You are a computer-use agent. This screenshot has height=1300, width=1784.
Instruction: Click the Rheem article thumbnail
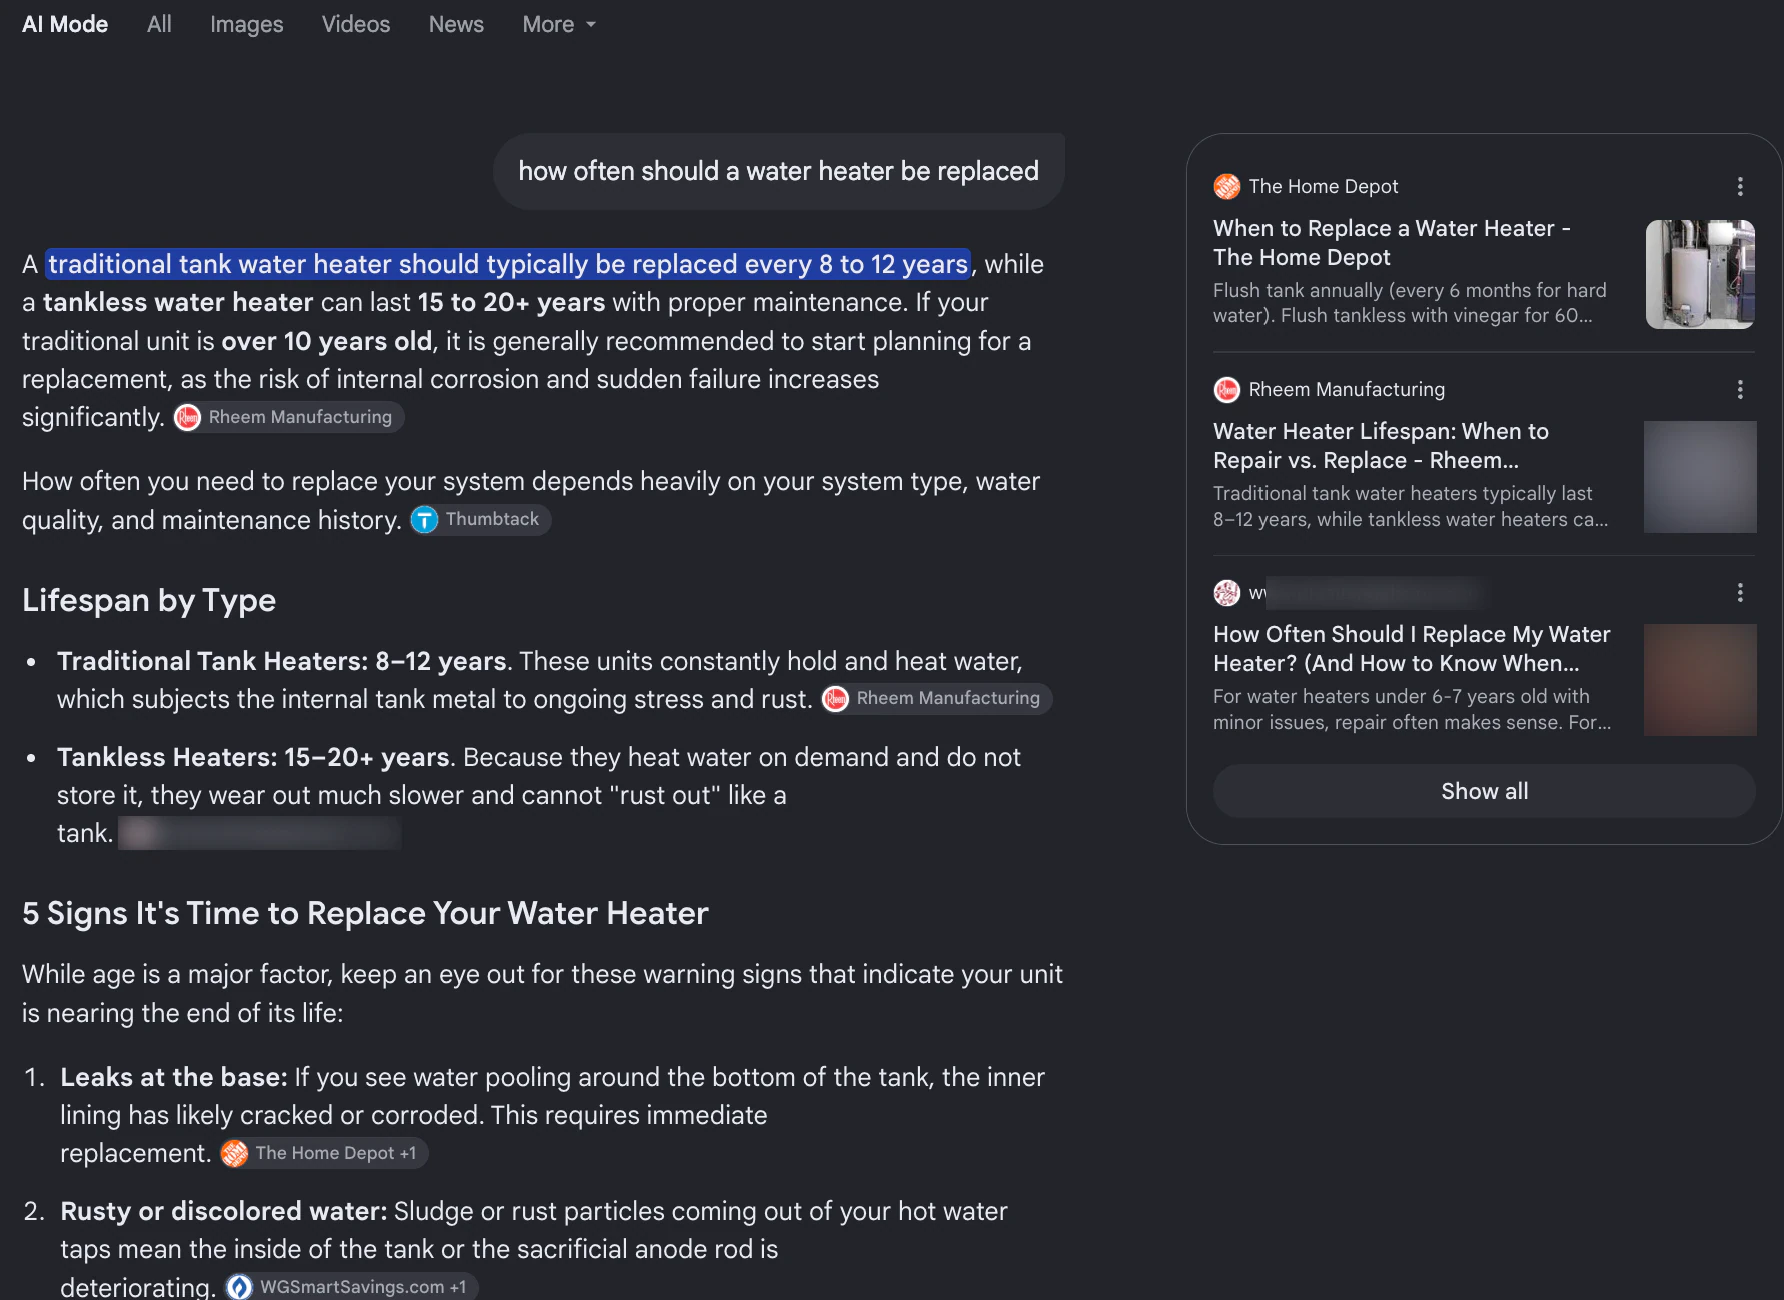1700,477
